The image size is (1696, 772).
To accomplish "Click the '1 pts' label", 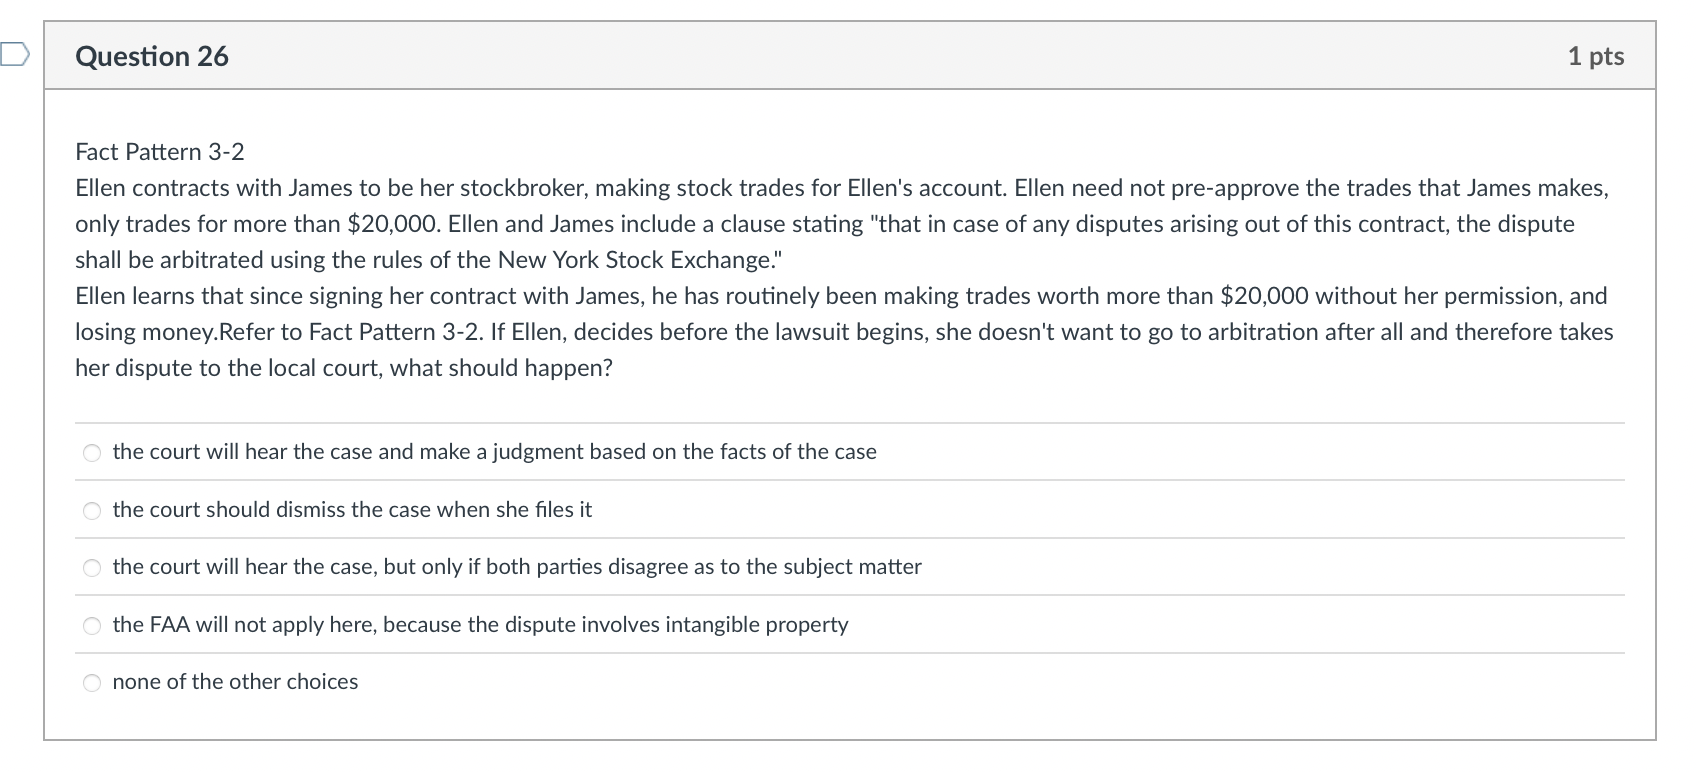I will coord(1596,57).
